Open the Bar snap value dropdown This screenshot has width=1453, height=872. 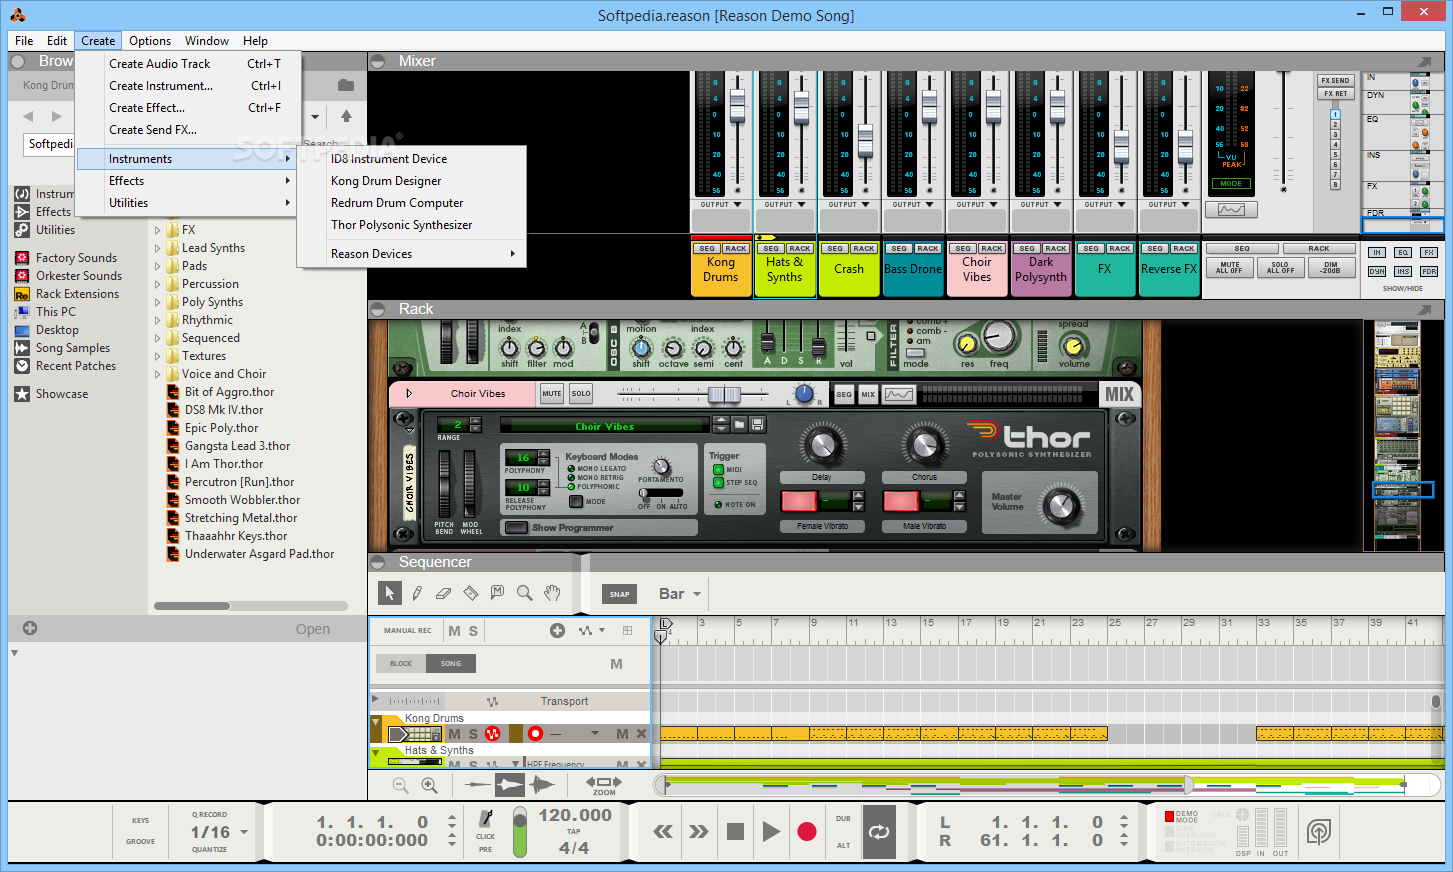[680, 594]
